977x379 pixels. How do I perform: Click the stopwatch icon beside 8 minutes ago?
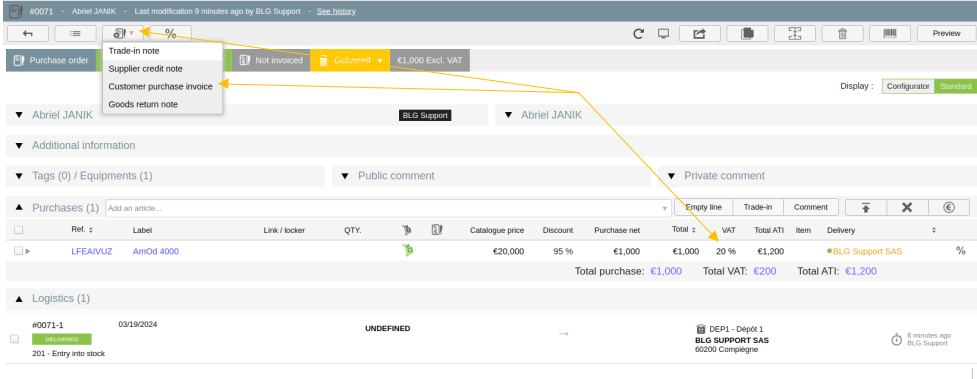[897, 339]
